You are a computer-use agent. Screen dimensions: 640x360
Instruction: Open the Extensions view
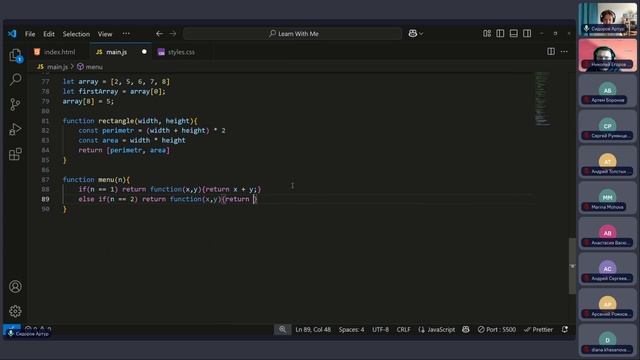(15, 154)
